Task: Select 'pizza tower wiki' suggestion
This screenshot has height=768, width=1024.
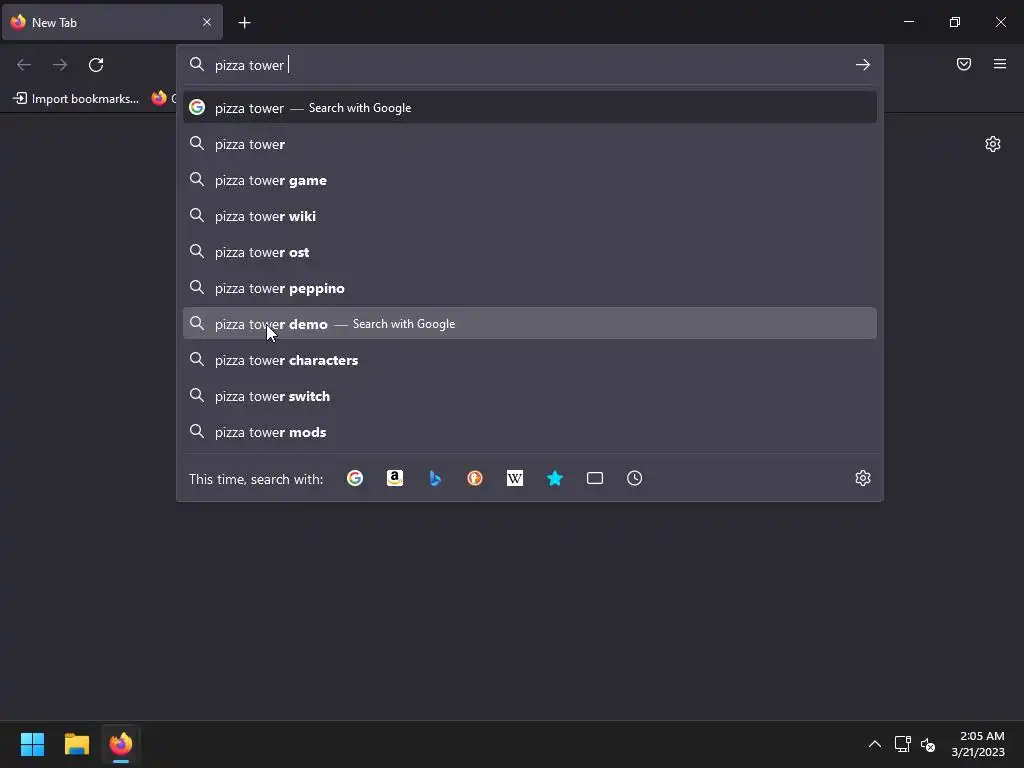Action: [x=530, y=216]
